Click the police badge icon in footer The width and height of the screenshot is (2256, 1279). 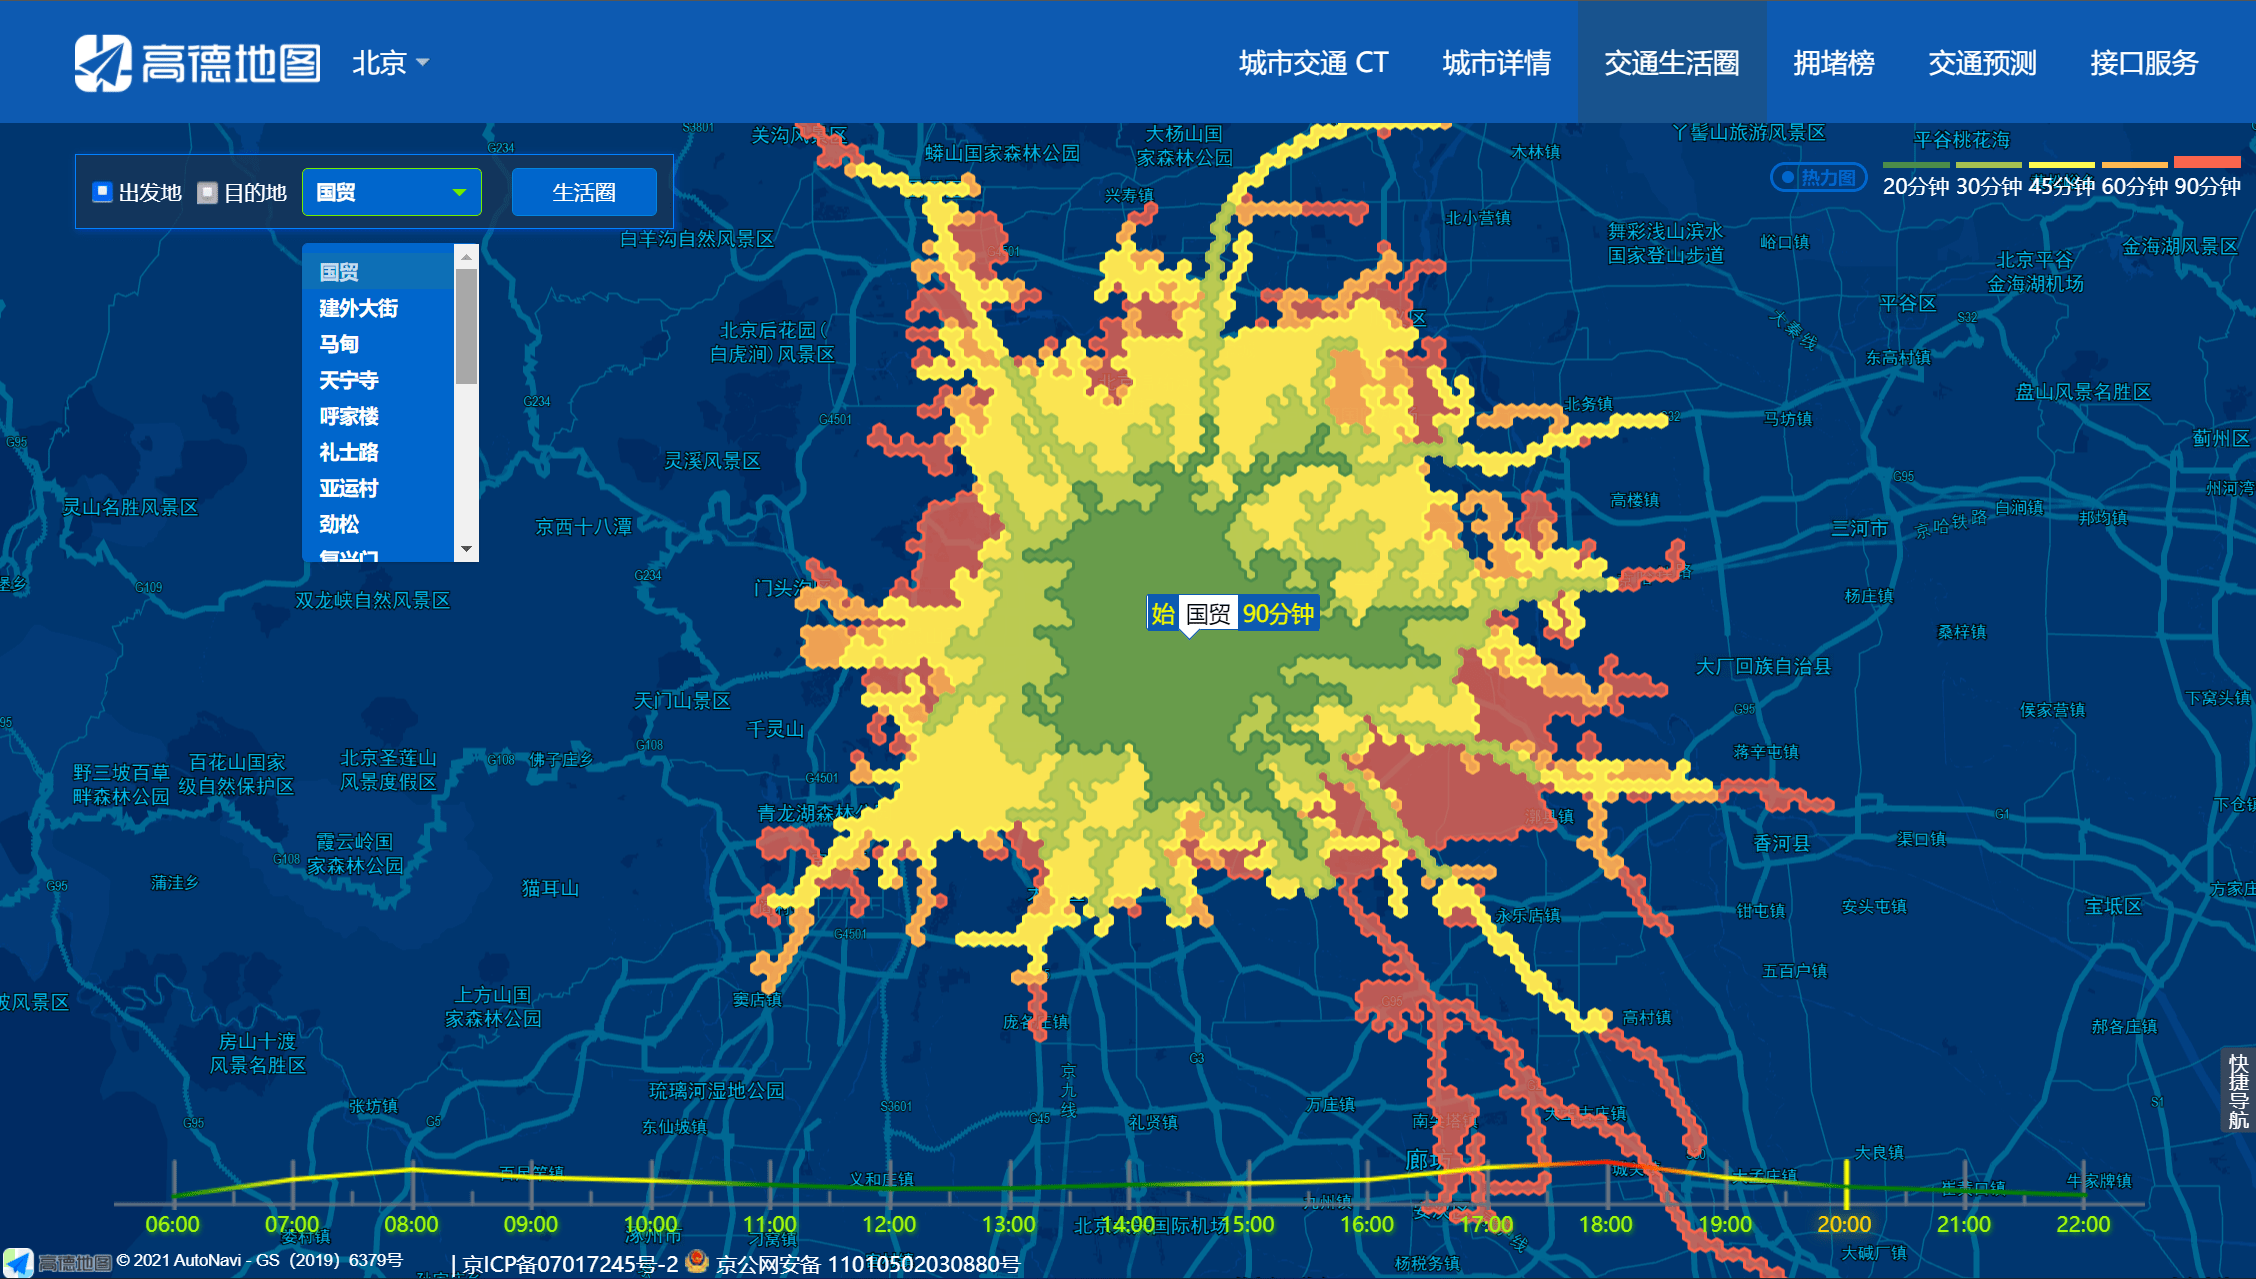coord(697,1261)
